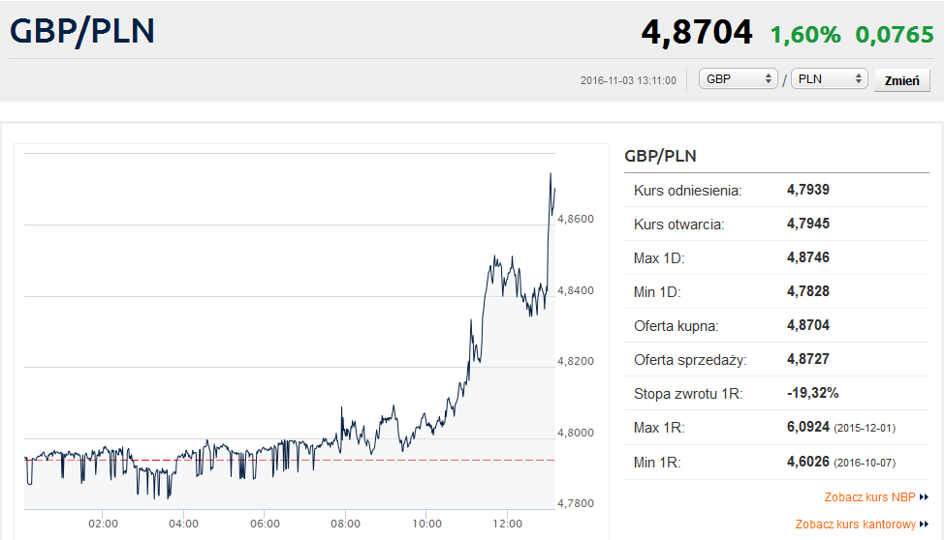945x540 pixels.
Task: Open the Zobacz kurs NBP link
Action: coord(876,497)
